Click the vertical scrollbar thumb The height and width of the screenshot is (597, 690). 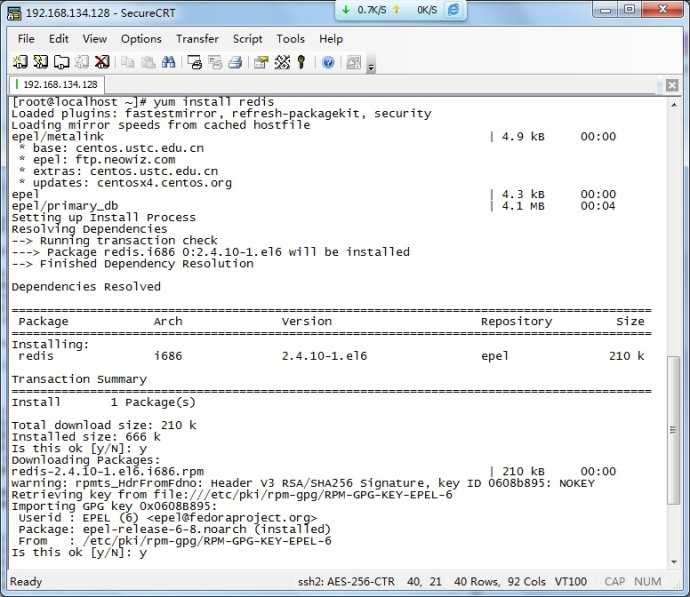pyautogui.click(x=673, y=429)
